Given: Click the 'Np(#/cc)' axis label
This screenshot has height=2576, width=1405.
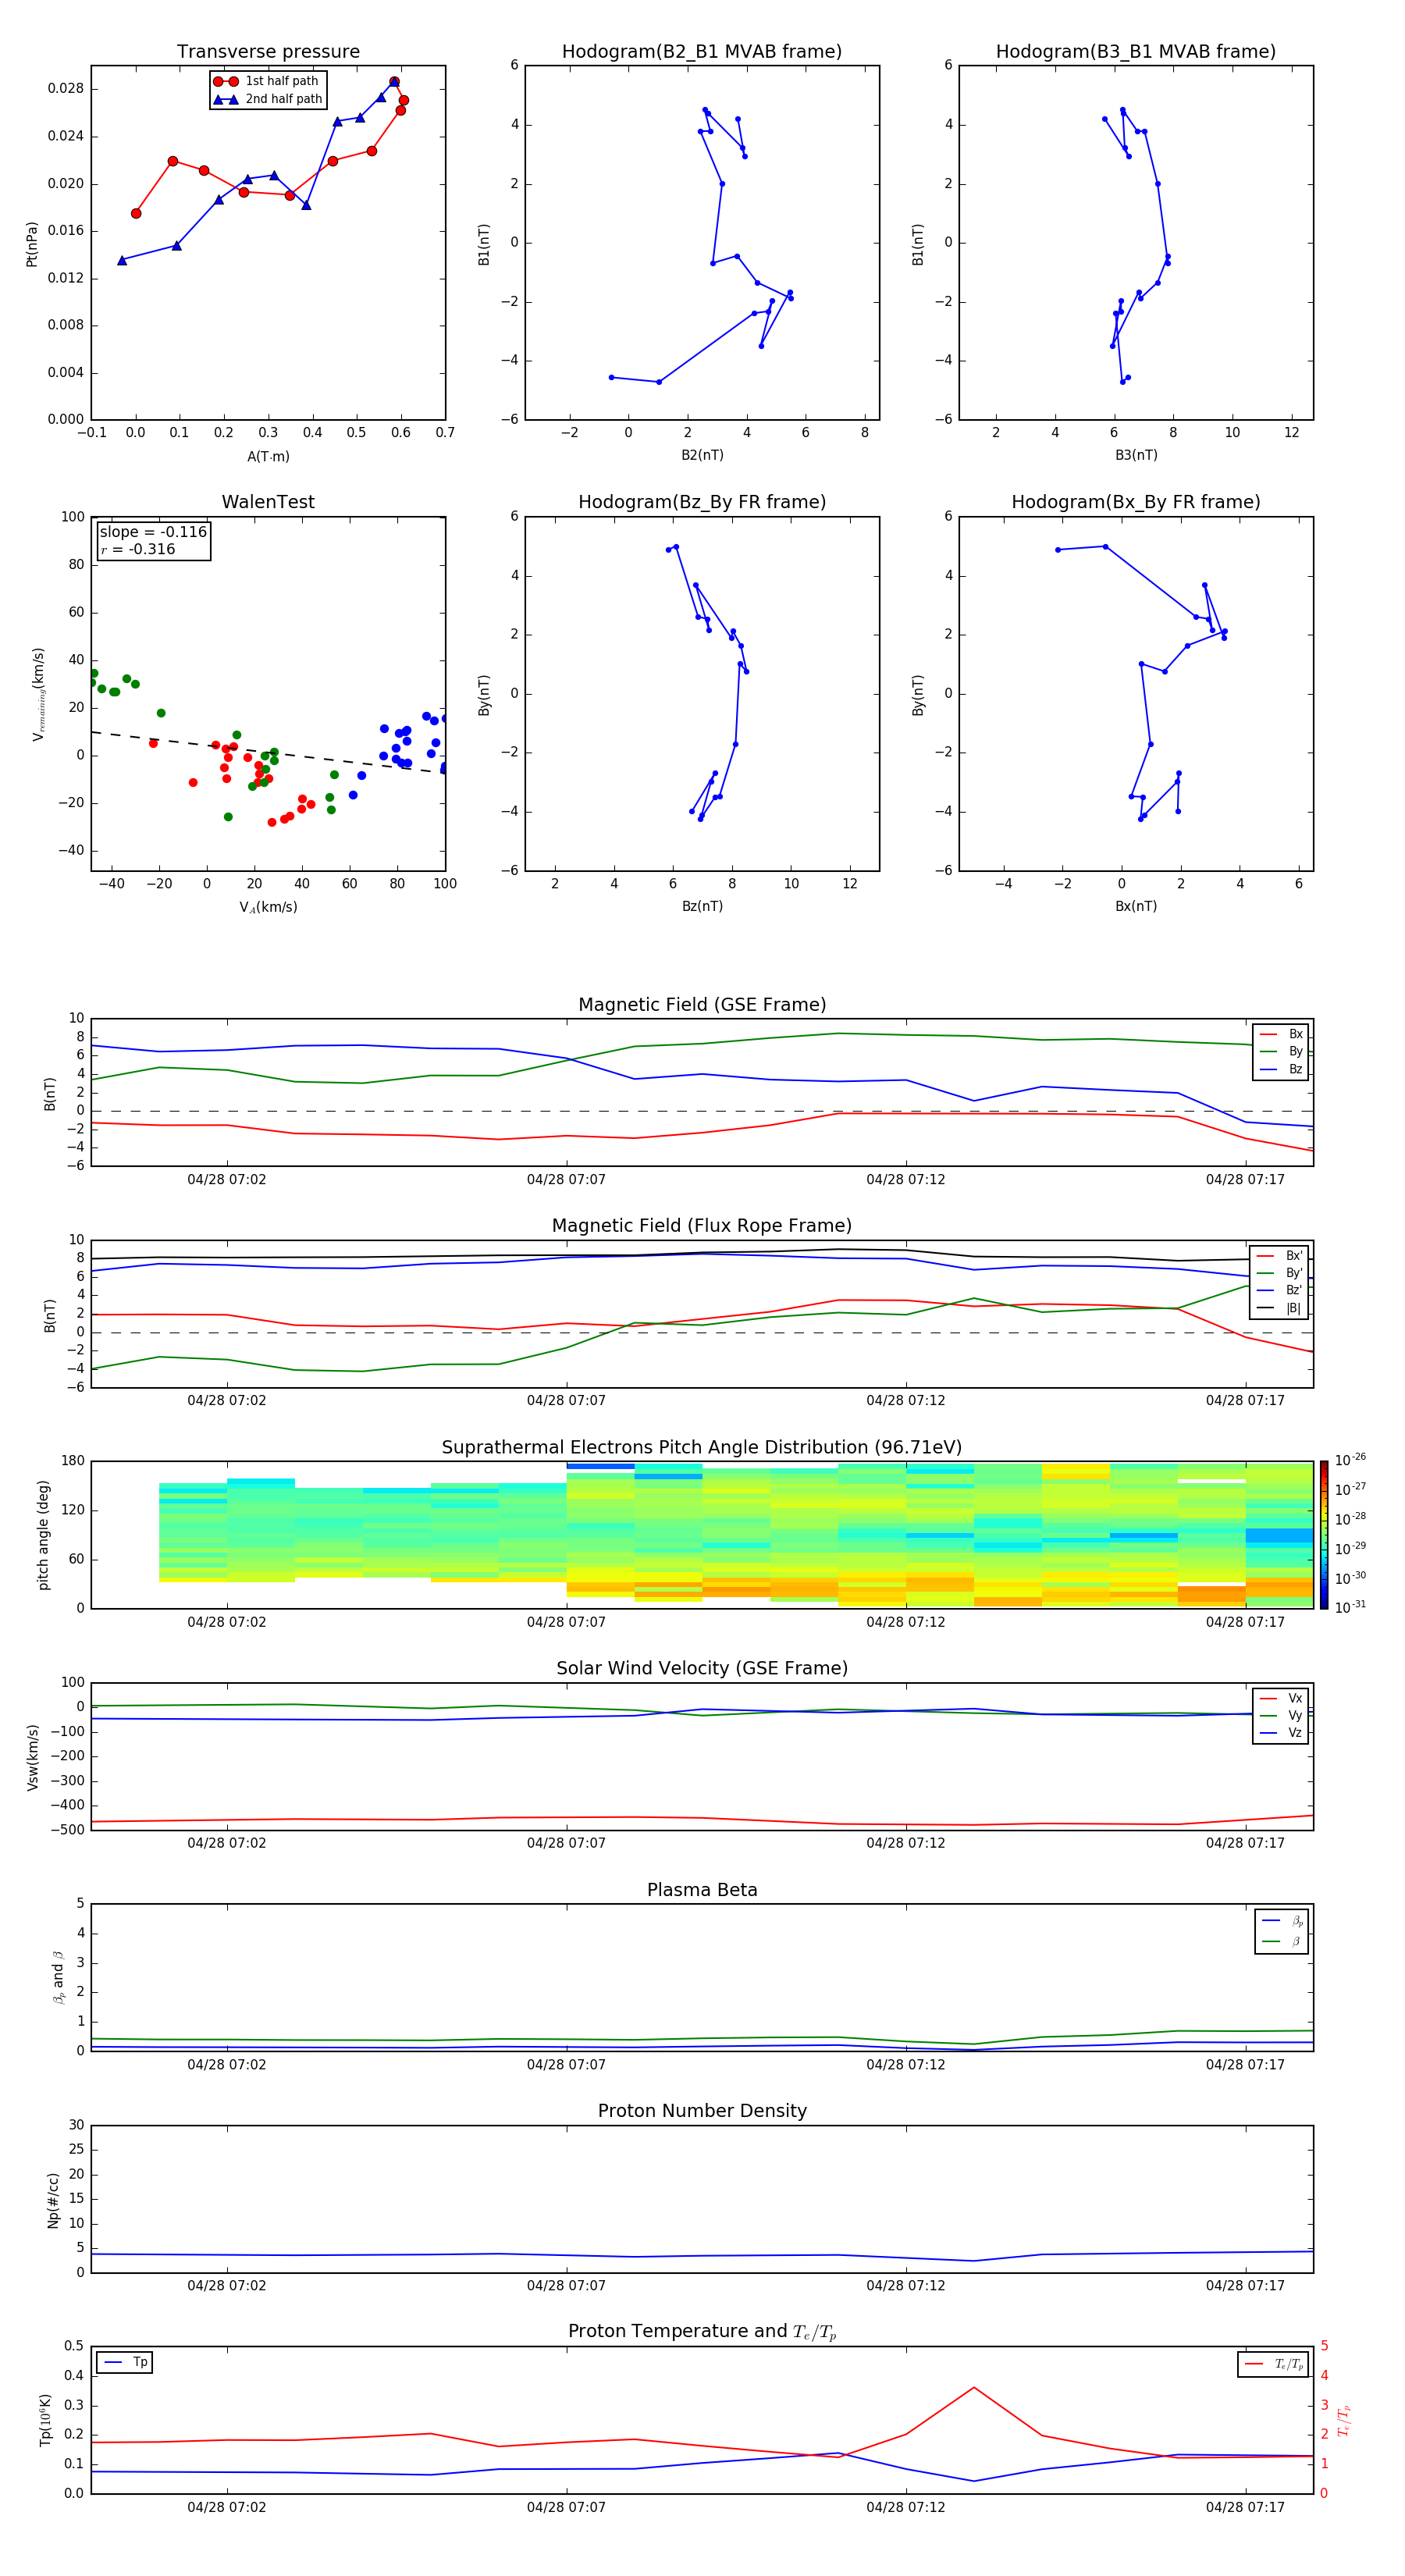Looking at the screenshot, I should (54, 2200).
